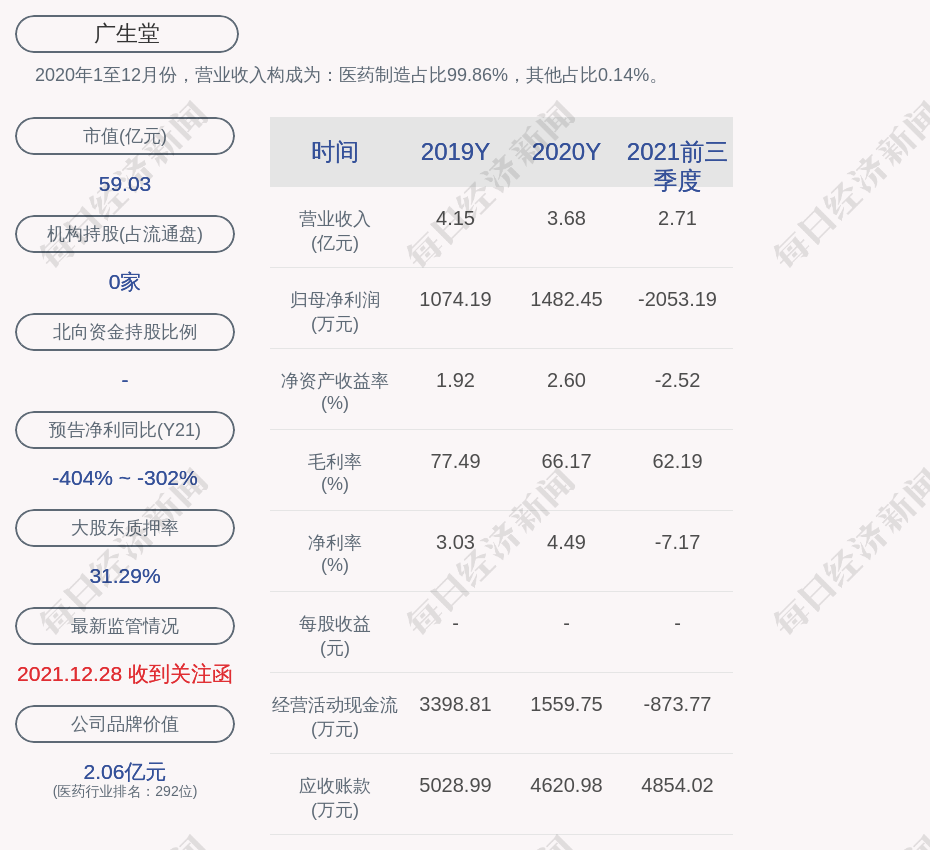Click the 净利率(%) row label

click(335, 553)
